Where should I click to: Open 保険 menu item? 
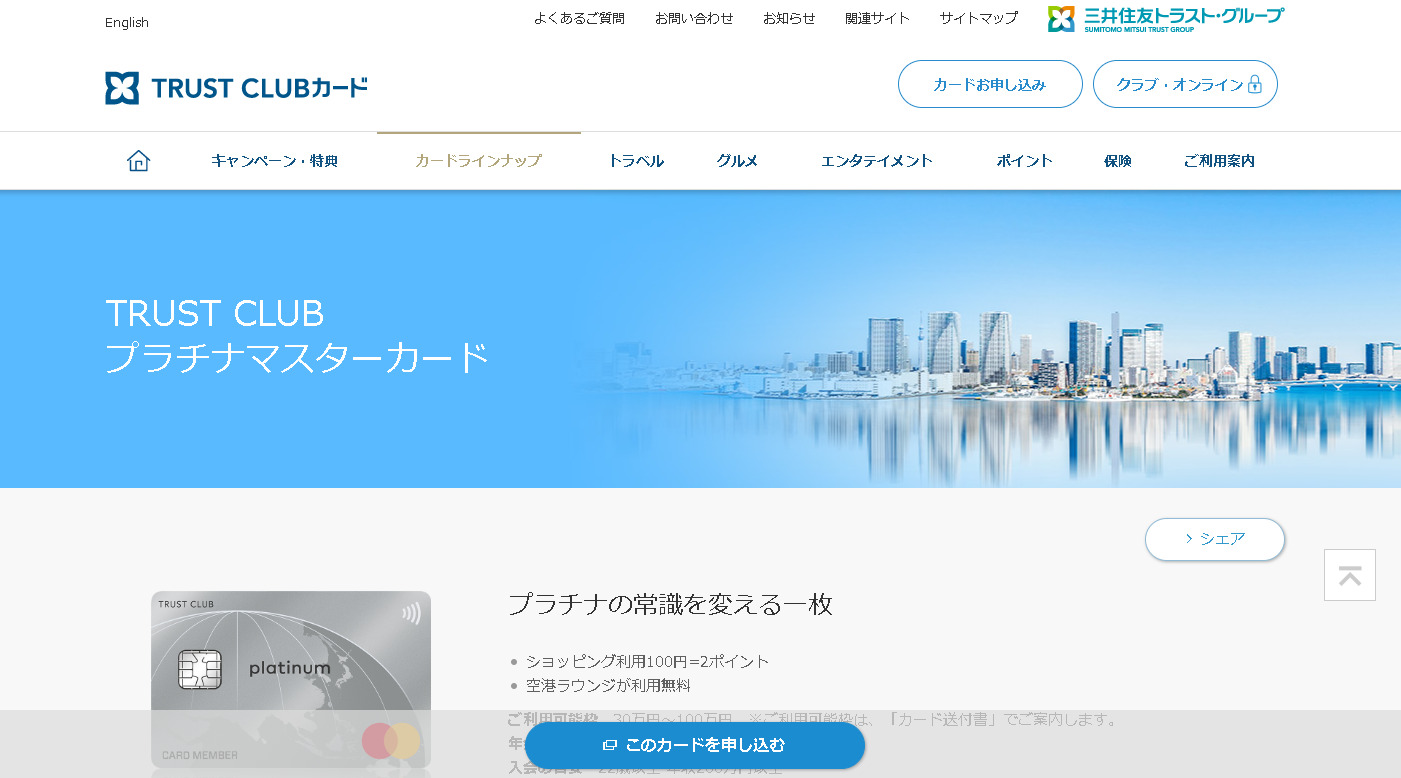[x=1118, y=161]
